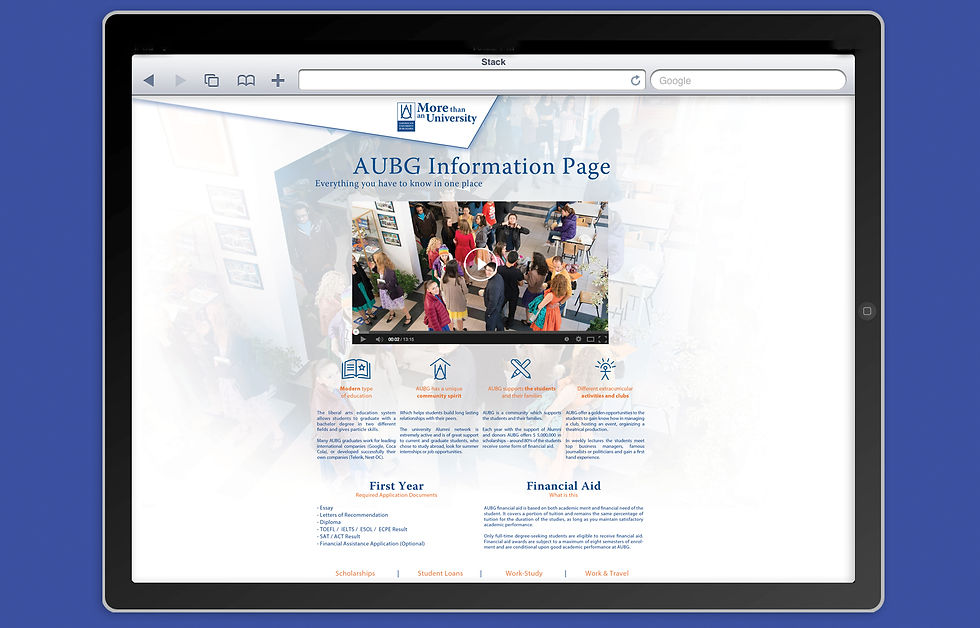This screenshot has width=980, height=628.
Task: Click the small play button in video controls
Action: pyautogui.click(x=362, y=339)
